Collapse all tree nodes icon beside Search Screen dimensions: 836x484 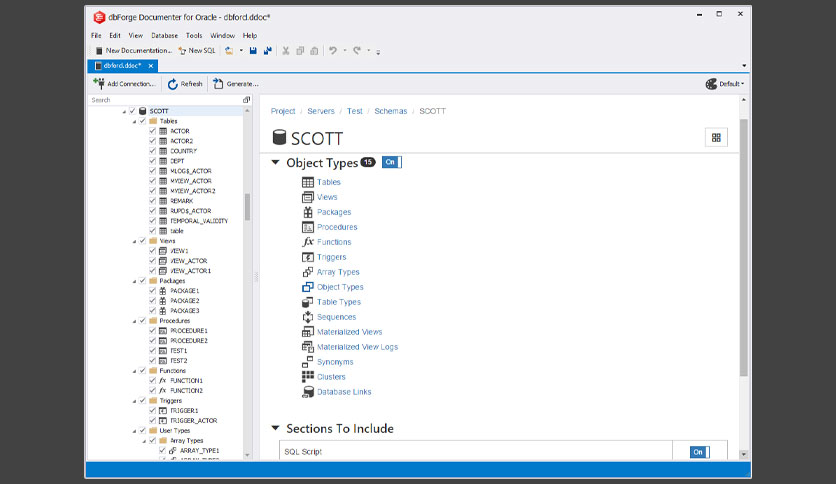click(x=246, y=100)
